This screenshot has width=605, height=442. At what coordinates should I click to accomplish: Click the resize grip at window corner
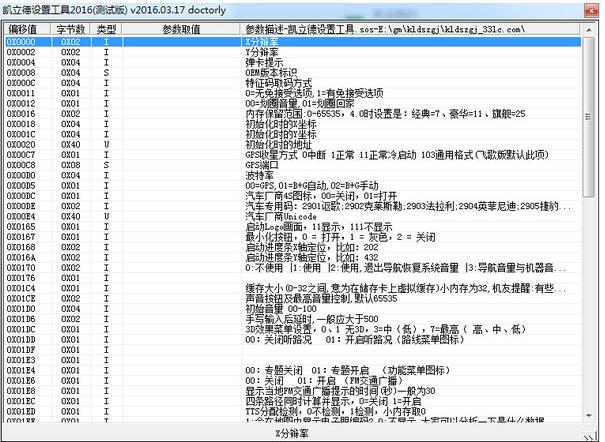[588, 436]
